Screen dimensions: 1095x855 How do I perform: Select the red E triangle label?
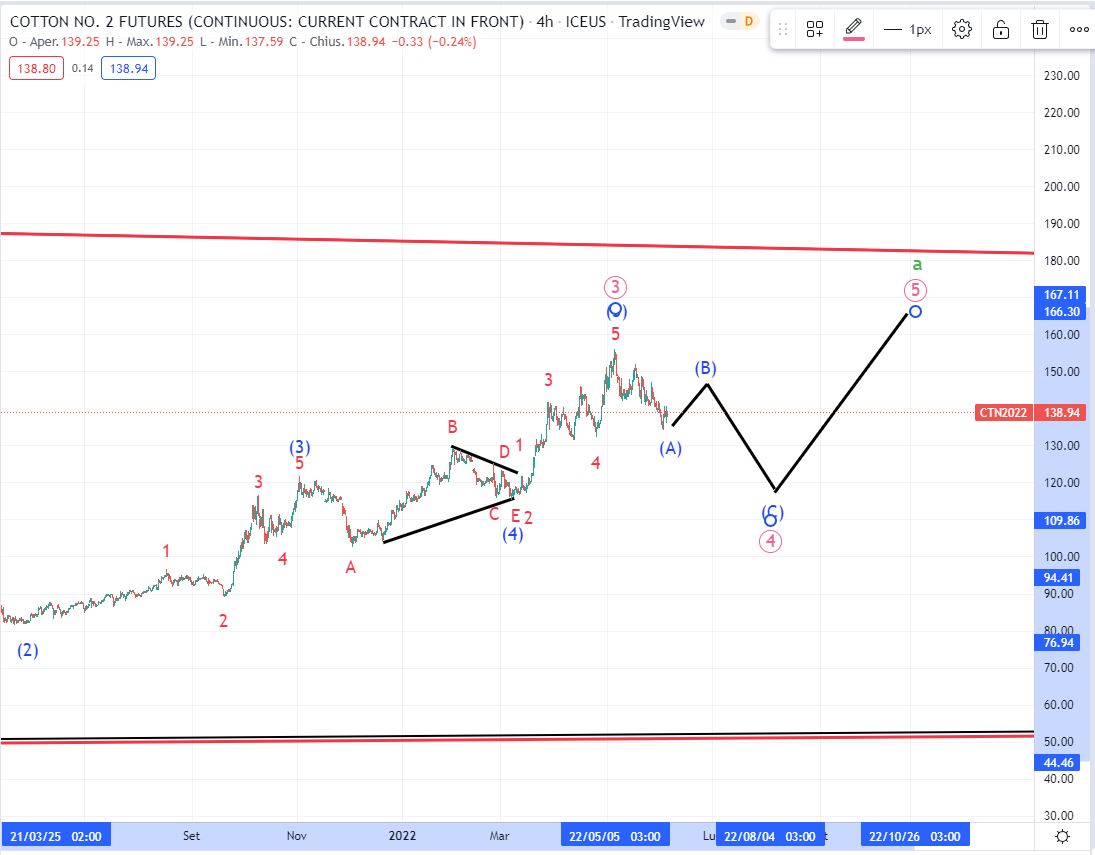pyautogui.click(x=515, y=516)
